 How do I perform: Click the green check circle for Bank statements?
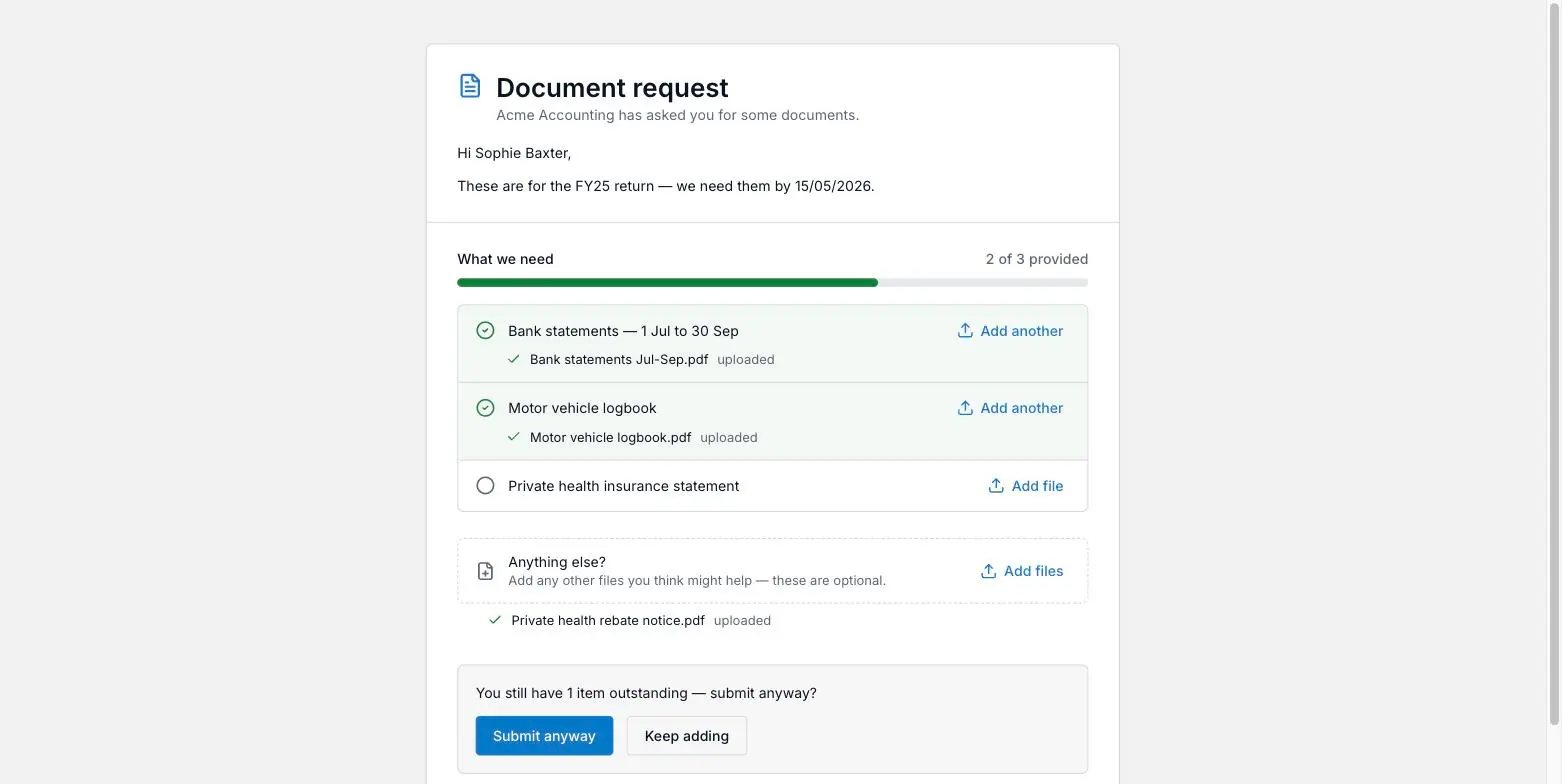485,330
